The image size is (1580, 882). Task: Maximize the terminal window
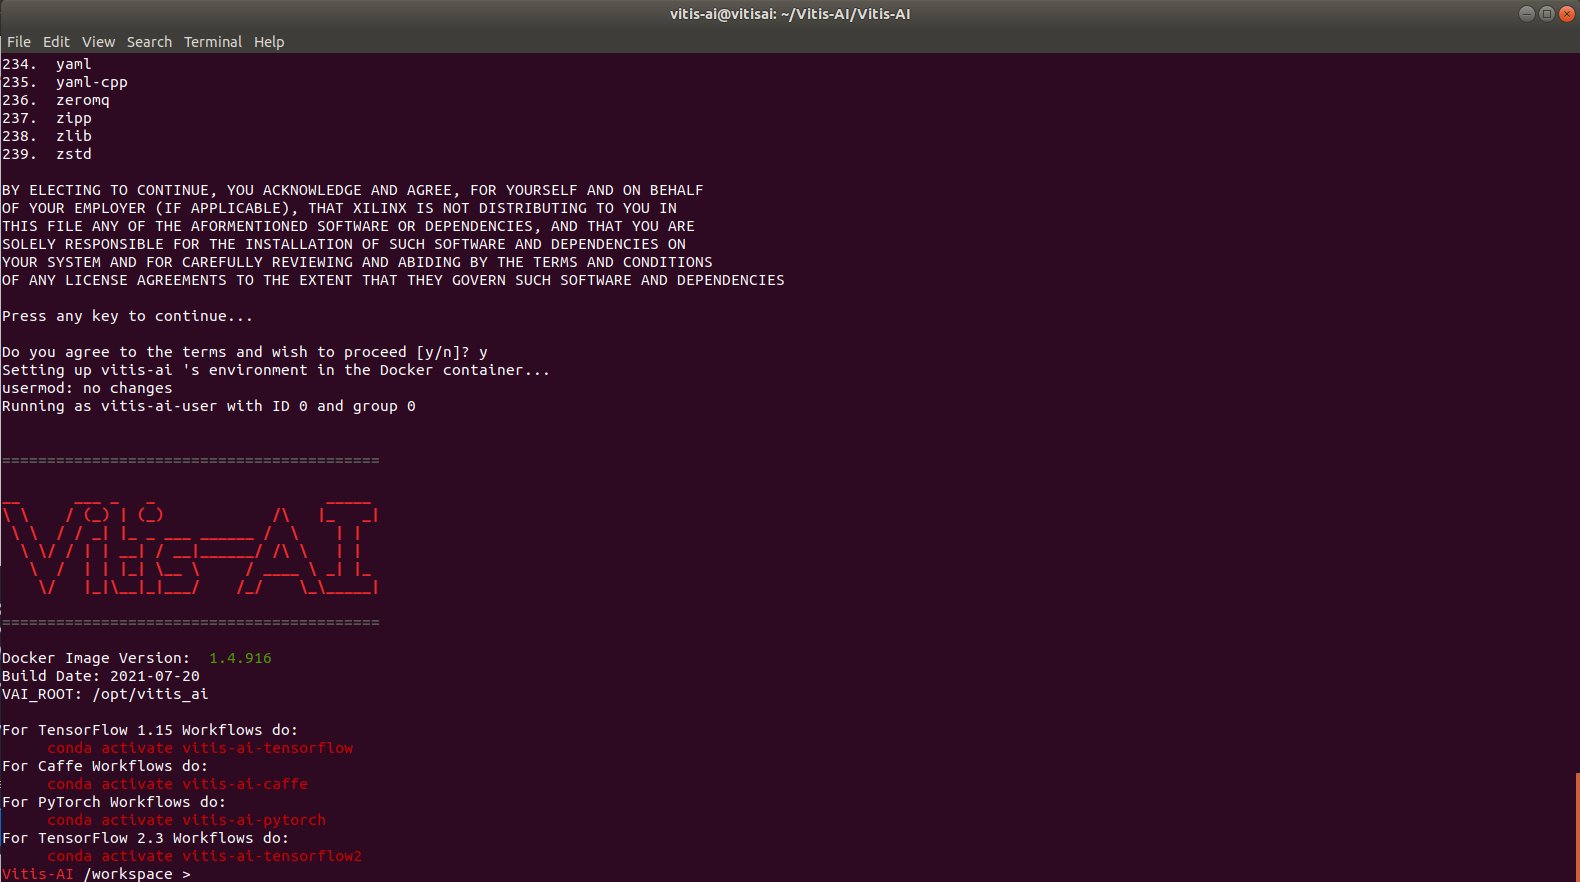point(1547,14)
